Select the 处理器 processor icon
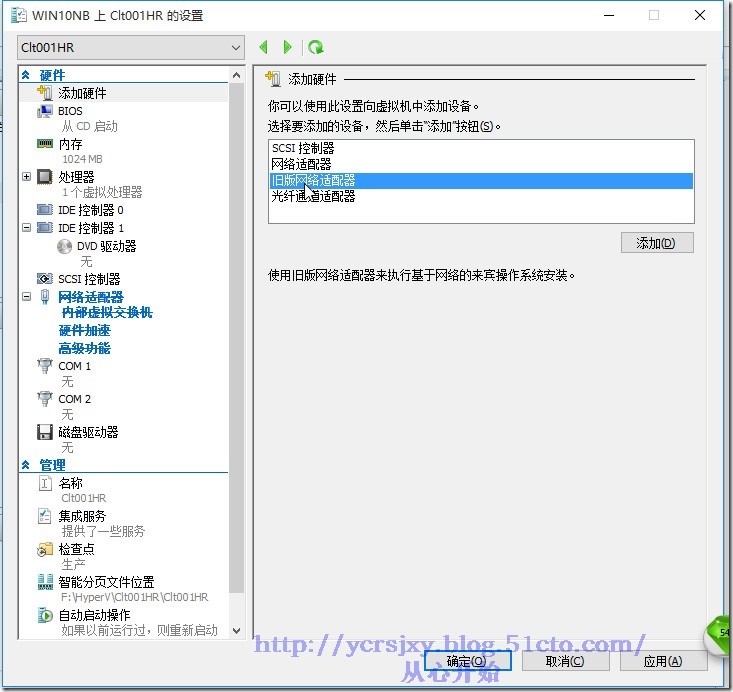The image size is (733, 692). click(45, 177)
